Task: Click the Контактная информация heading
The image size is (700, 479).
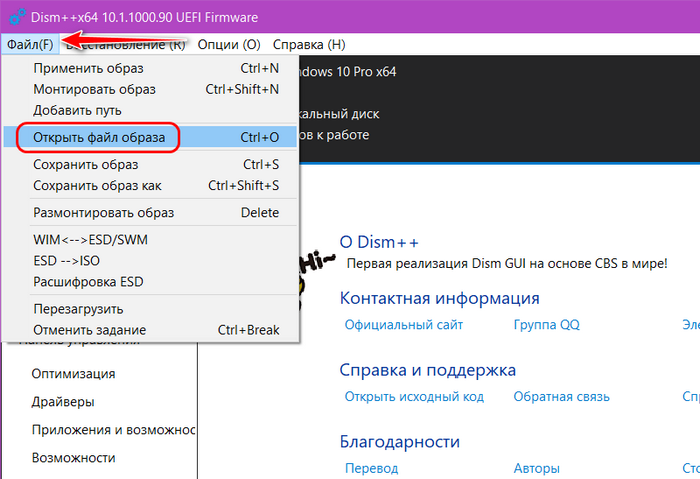Action: [x=439, y=298]
